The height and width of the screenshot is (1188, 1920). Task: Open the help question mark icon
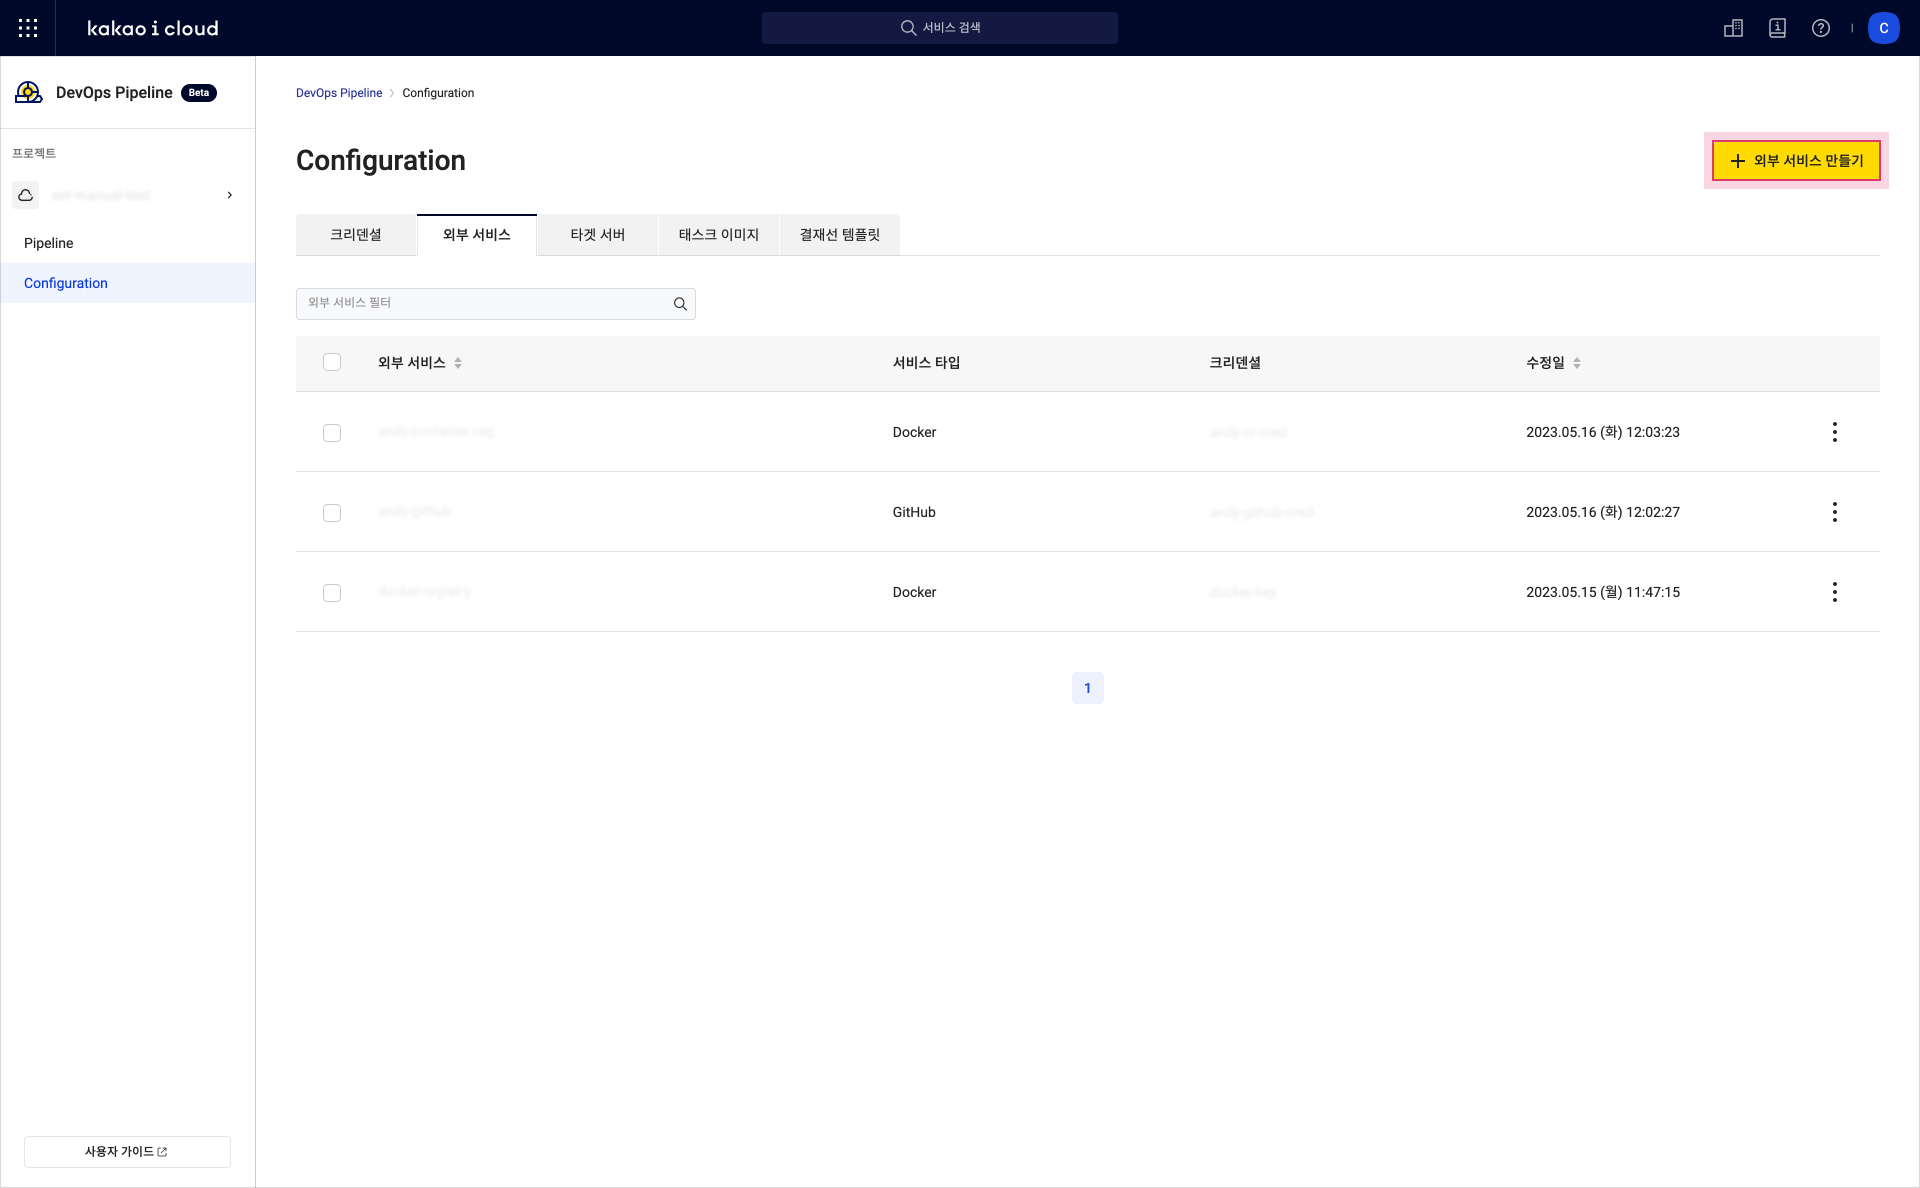pos(1821,28)
